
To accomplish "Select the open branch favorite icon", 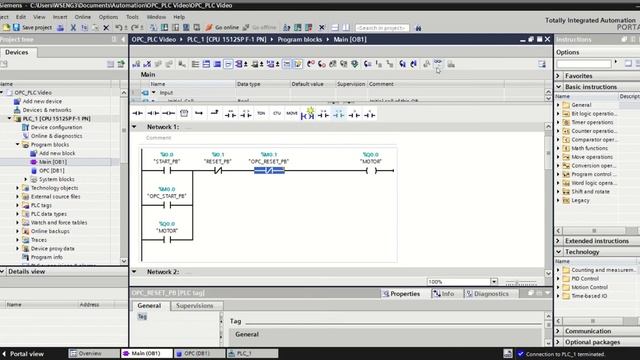I will pyautogui.click(x=199, y=113).
